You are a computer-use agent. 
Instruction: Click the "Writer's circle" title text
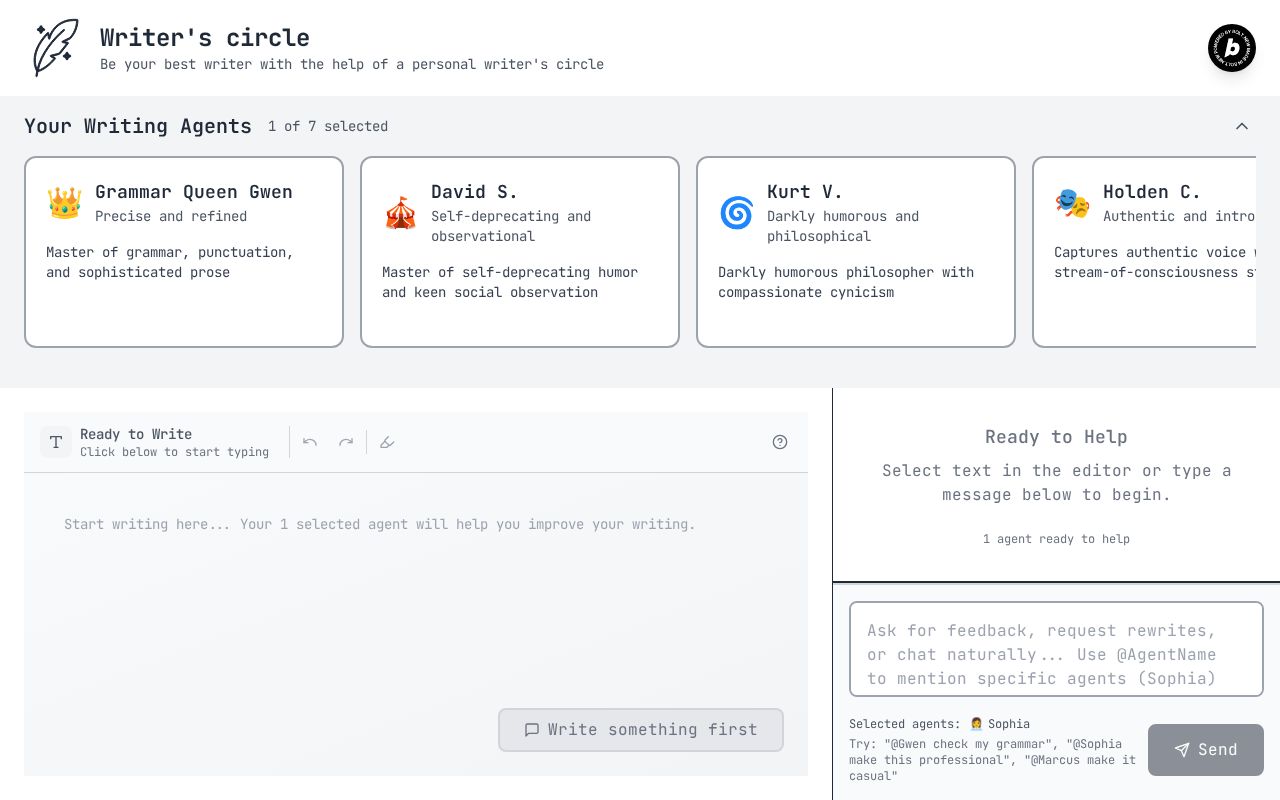point(205,38)
